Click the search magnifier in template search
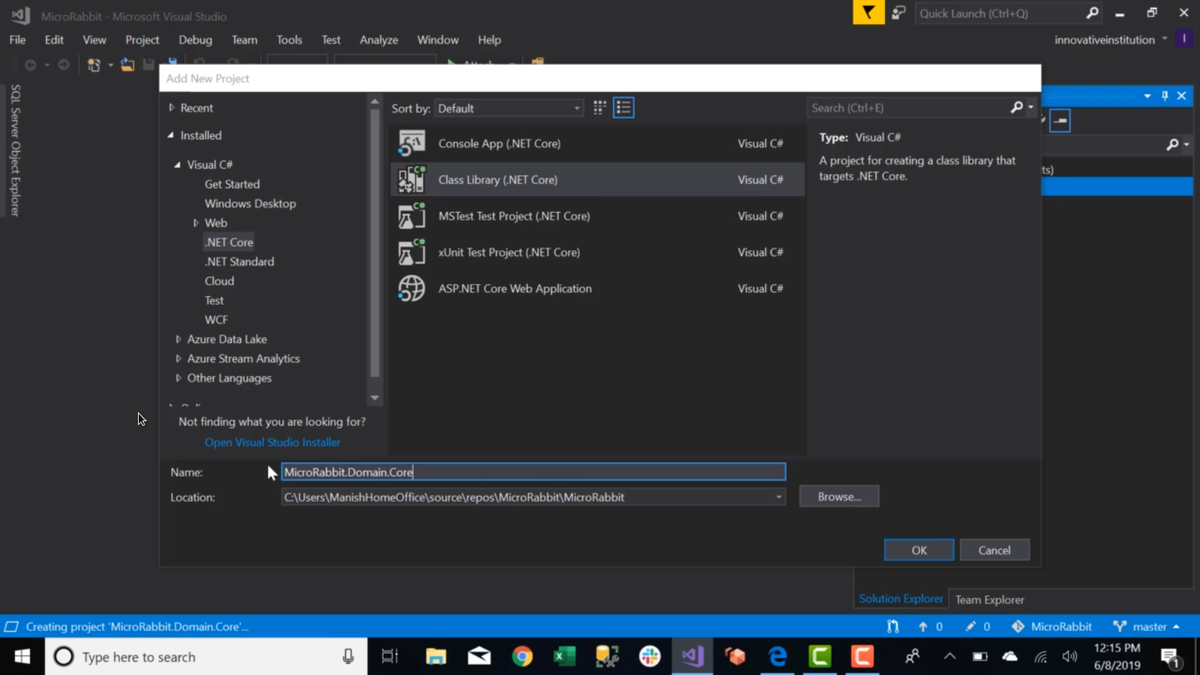The image size is (1200, 675). pos(1017,107)
